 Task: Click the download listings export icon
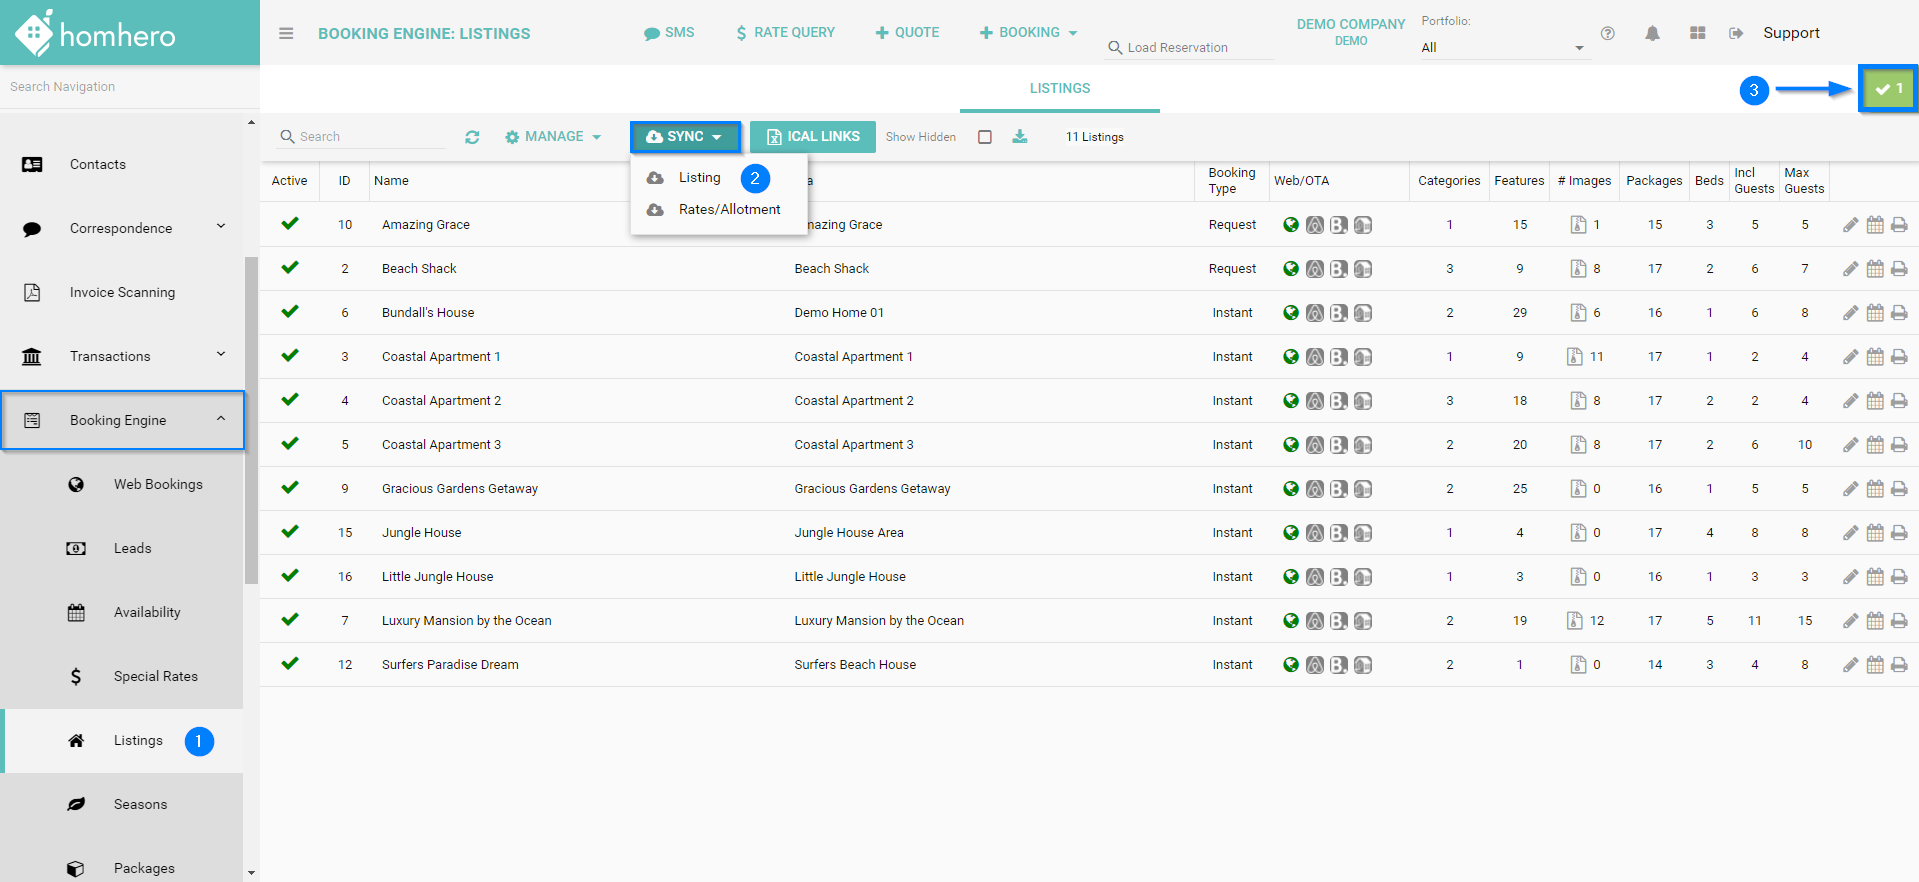1019,137
